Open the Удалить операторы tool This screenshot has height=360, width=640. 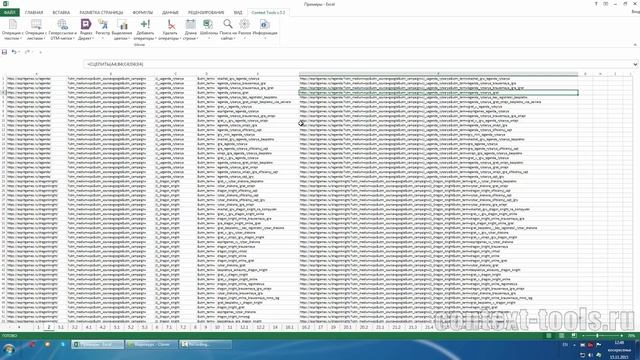(x=170, y=29)
